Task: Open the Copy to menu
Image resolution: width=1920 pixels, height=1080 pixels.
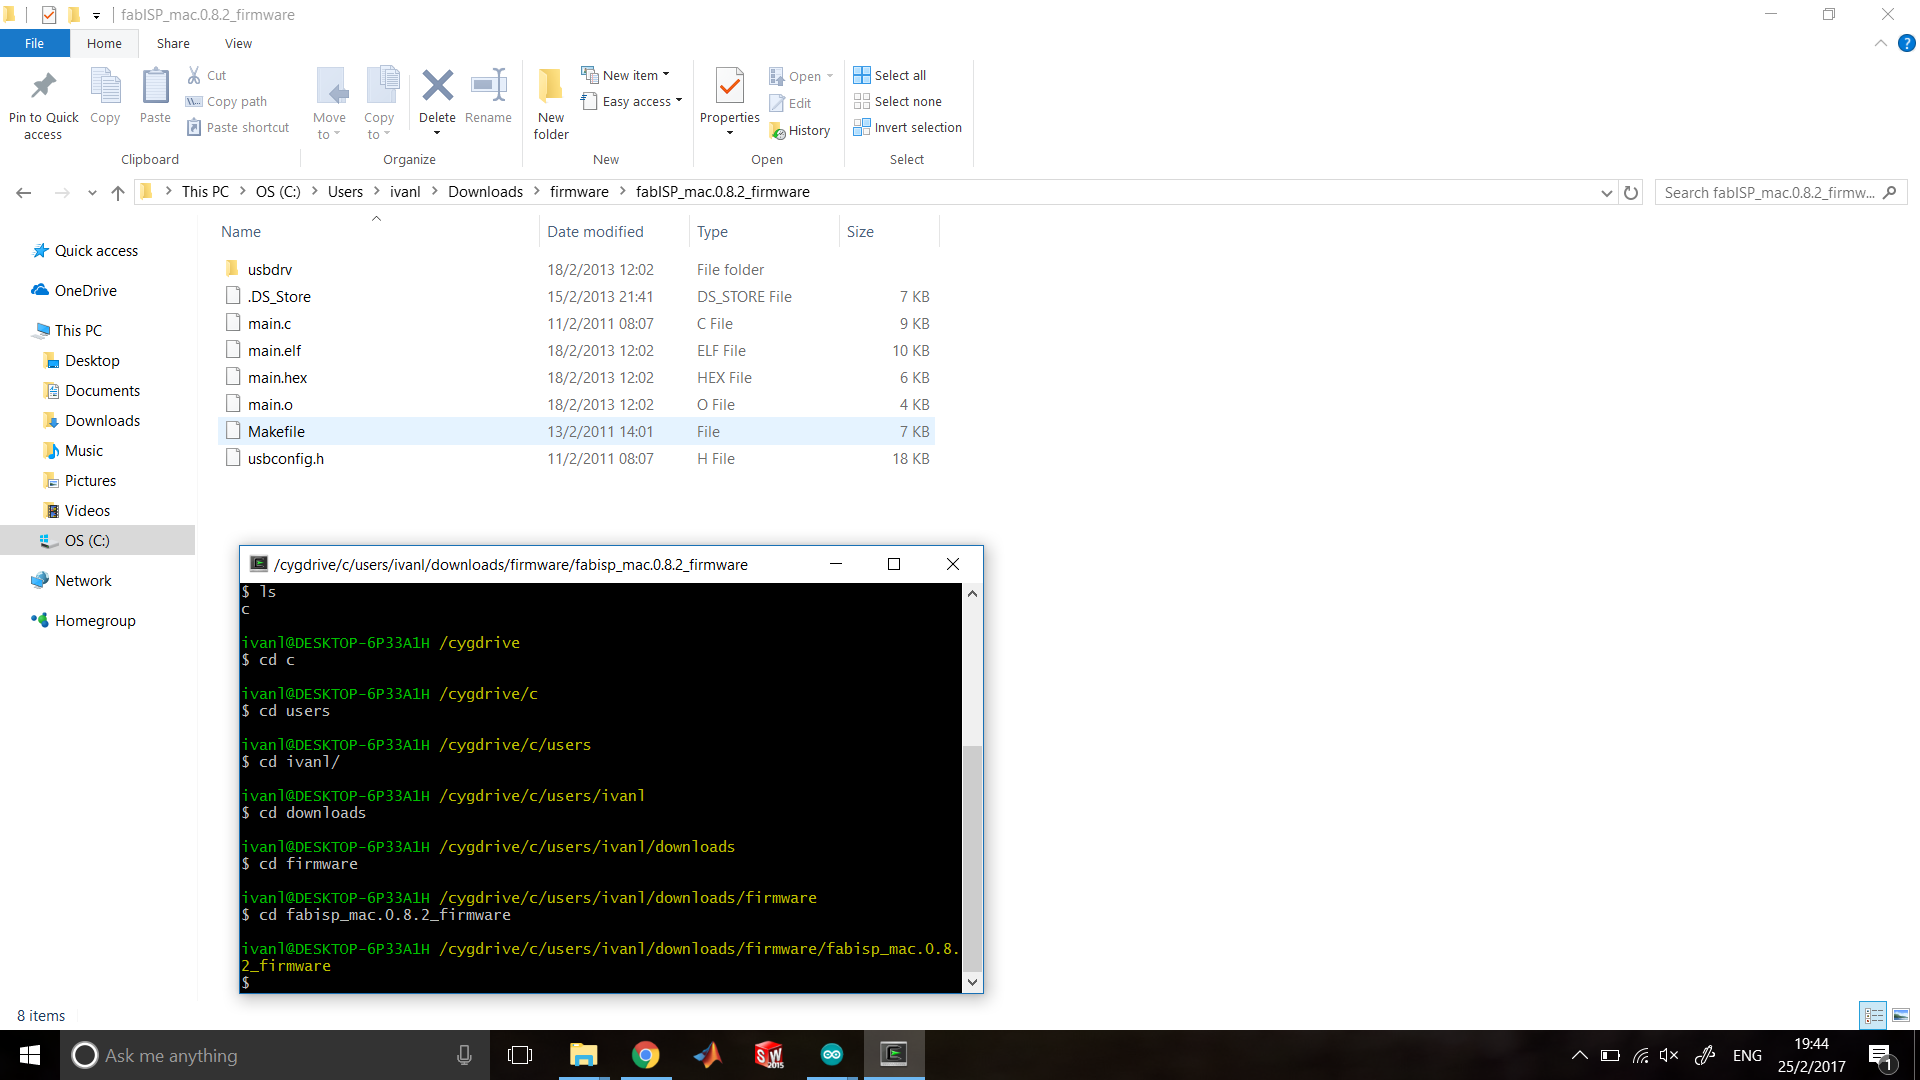Action: (379, 104)
